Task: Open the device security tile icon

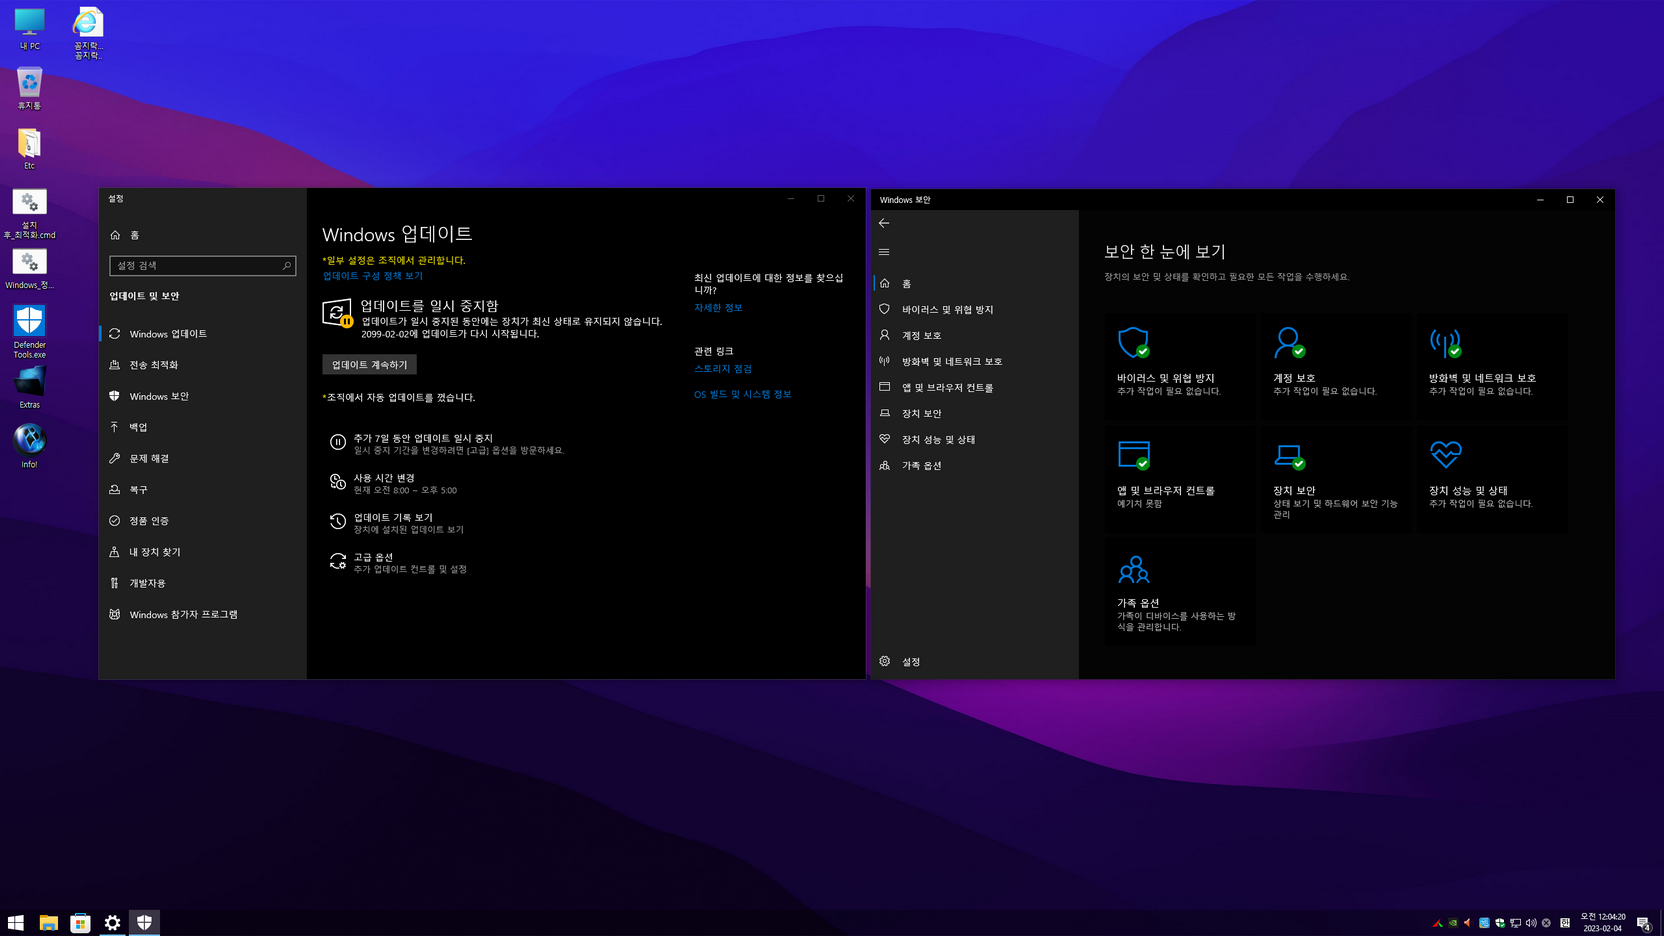Action: [x=1289, y=456]
